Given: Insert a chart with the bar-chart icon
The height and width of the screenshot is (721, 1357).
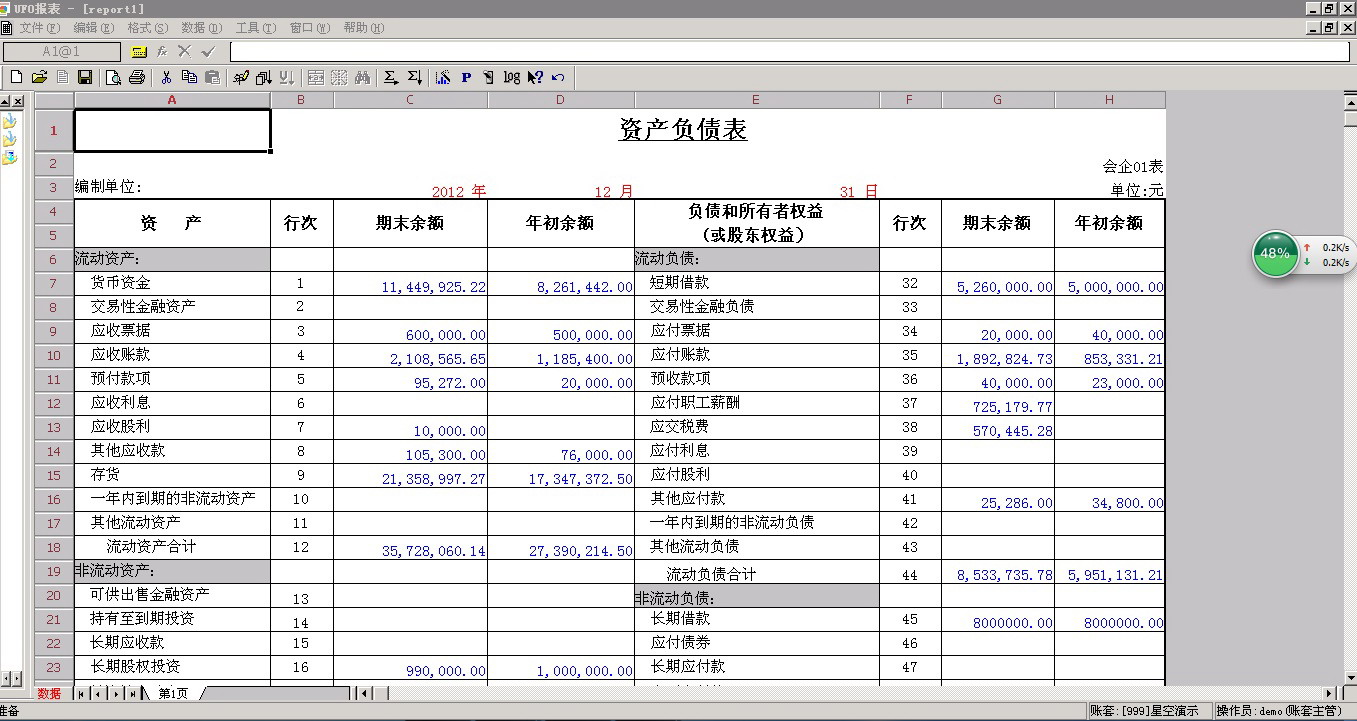Looking at the screenshot, I should click(x=443, y=77).
